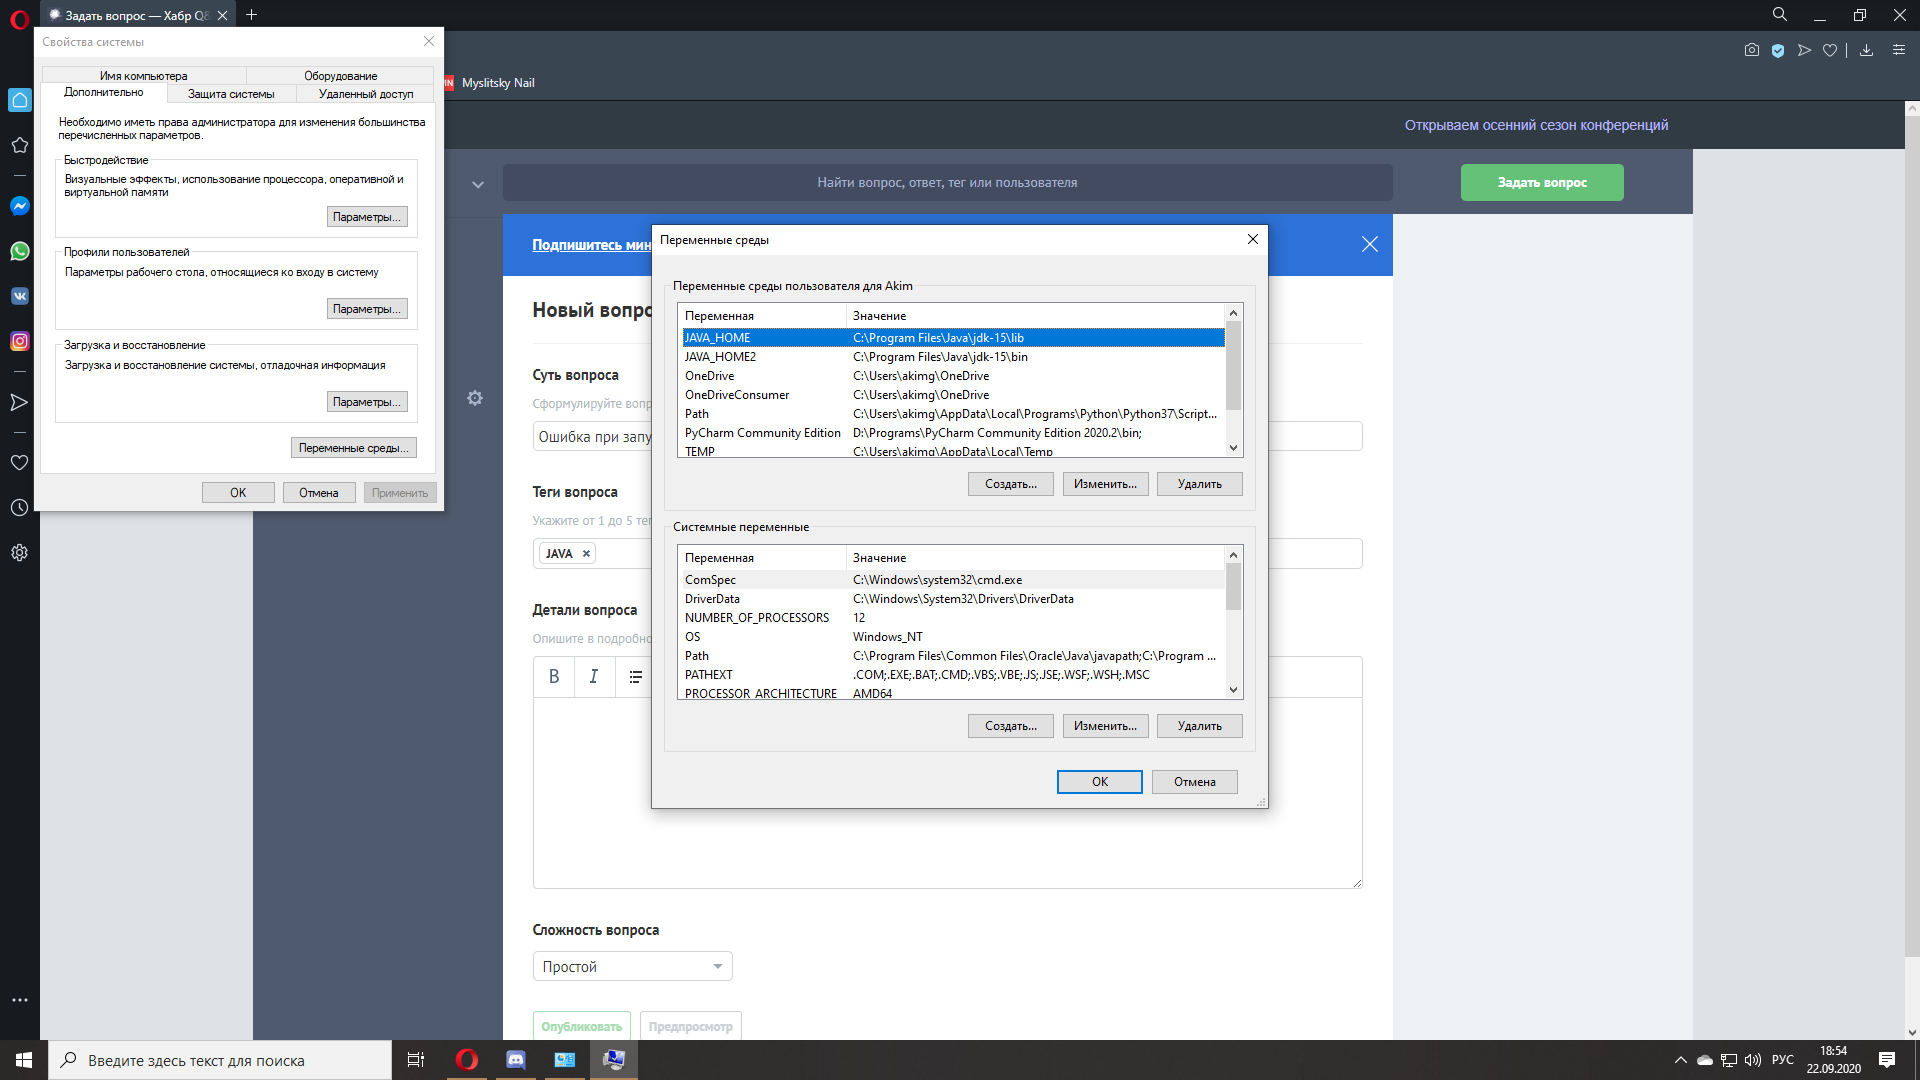The height and width of the screenshot is (1080, 1920).
Task: Open history clock icon in sidebar
Action: tap(19, 507)
